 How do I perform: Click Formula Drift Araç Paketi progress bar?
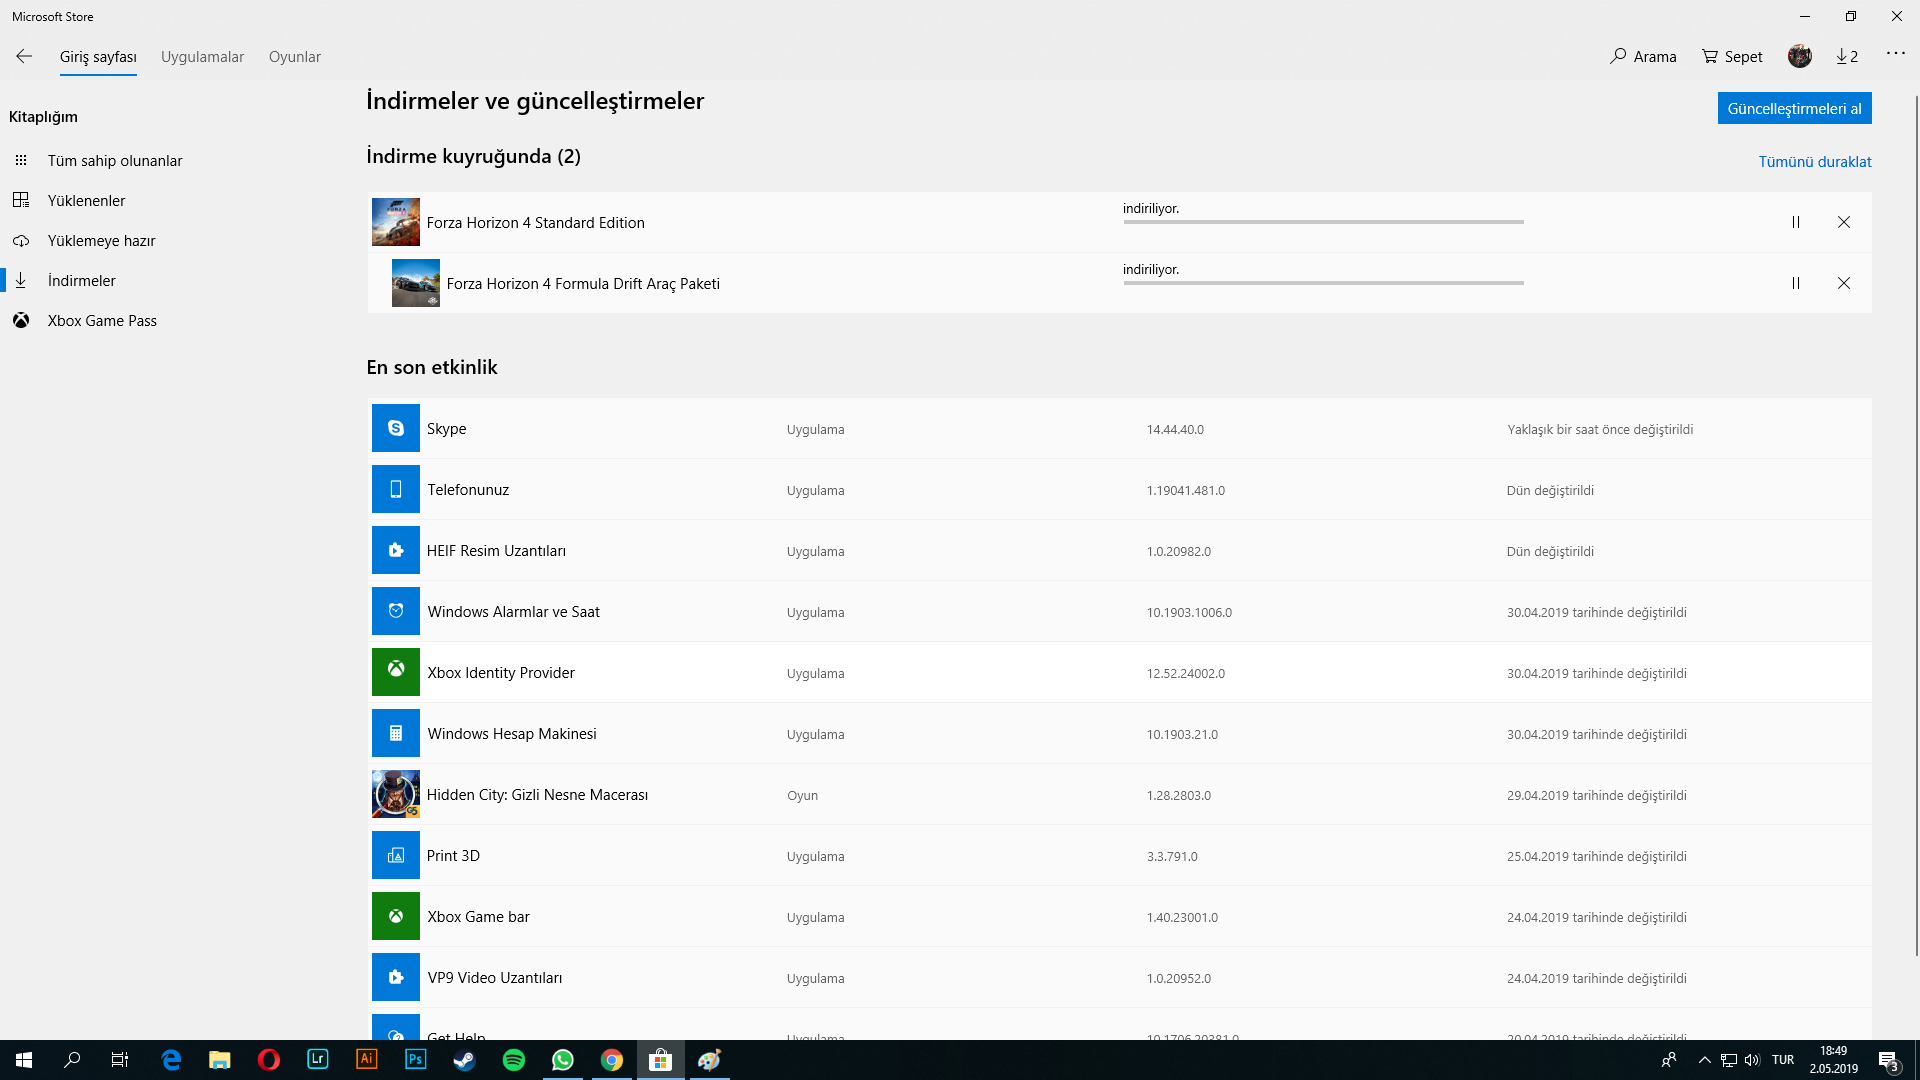pos(1323,283)
